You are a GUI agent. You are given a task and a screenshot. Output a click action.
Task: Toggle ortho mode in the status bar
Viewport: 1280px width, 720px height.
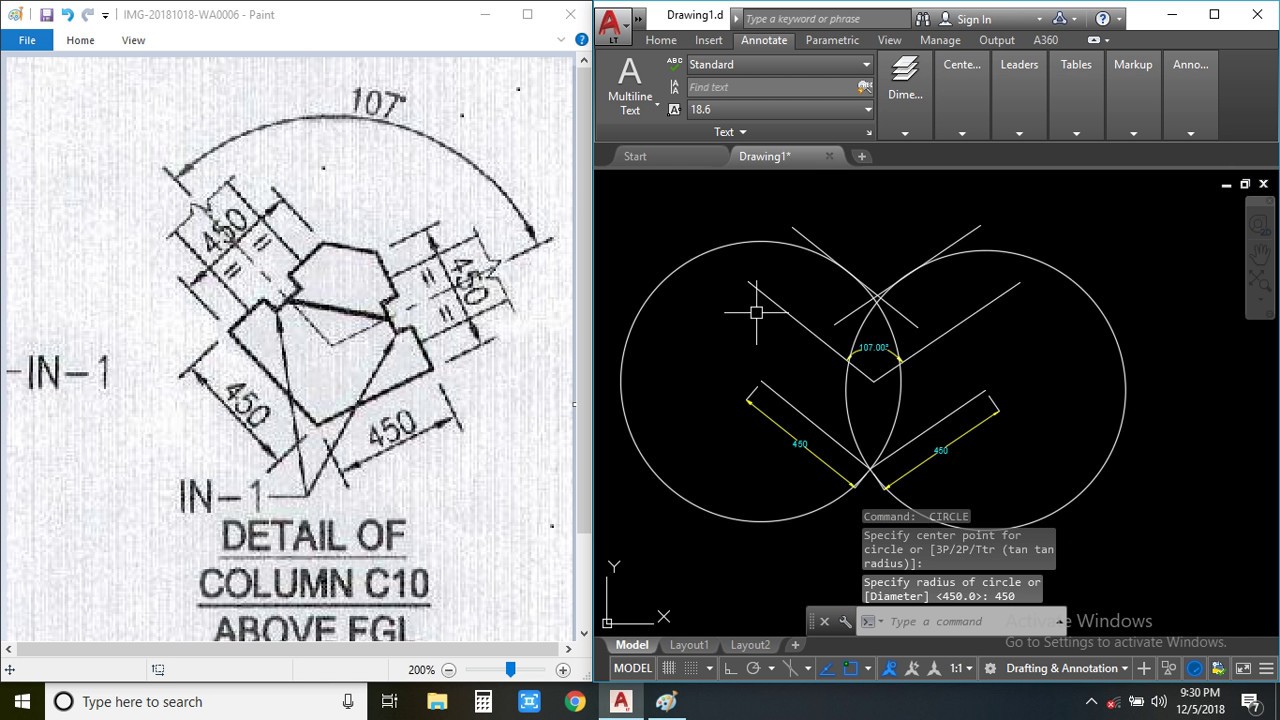[731, 669]
